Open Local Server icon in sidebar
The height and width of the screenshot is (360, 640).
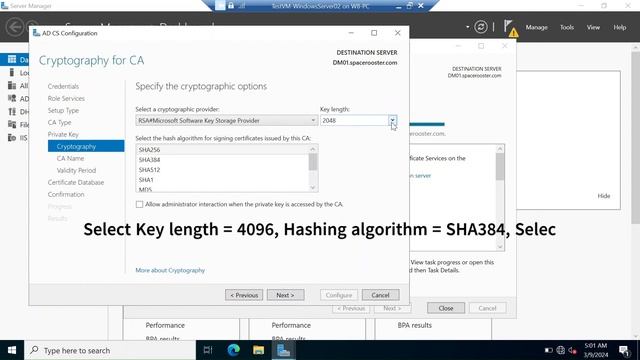pyautogui.click(x=12, y=72)
